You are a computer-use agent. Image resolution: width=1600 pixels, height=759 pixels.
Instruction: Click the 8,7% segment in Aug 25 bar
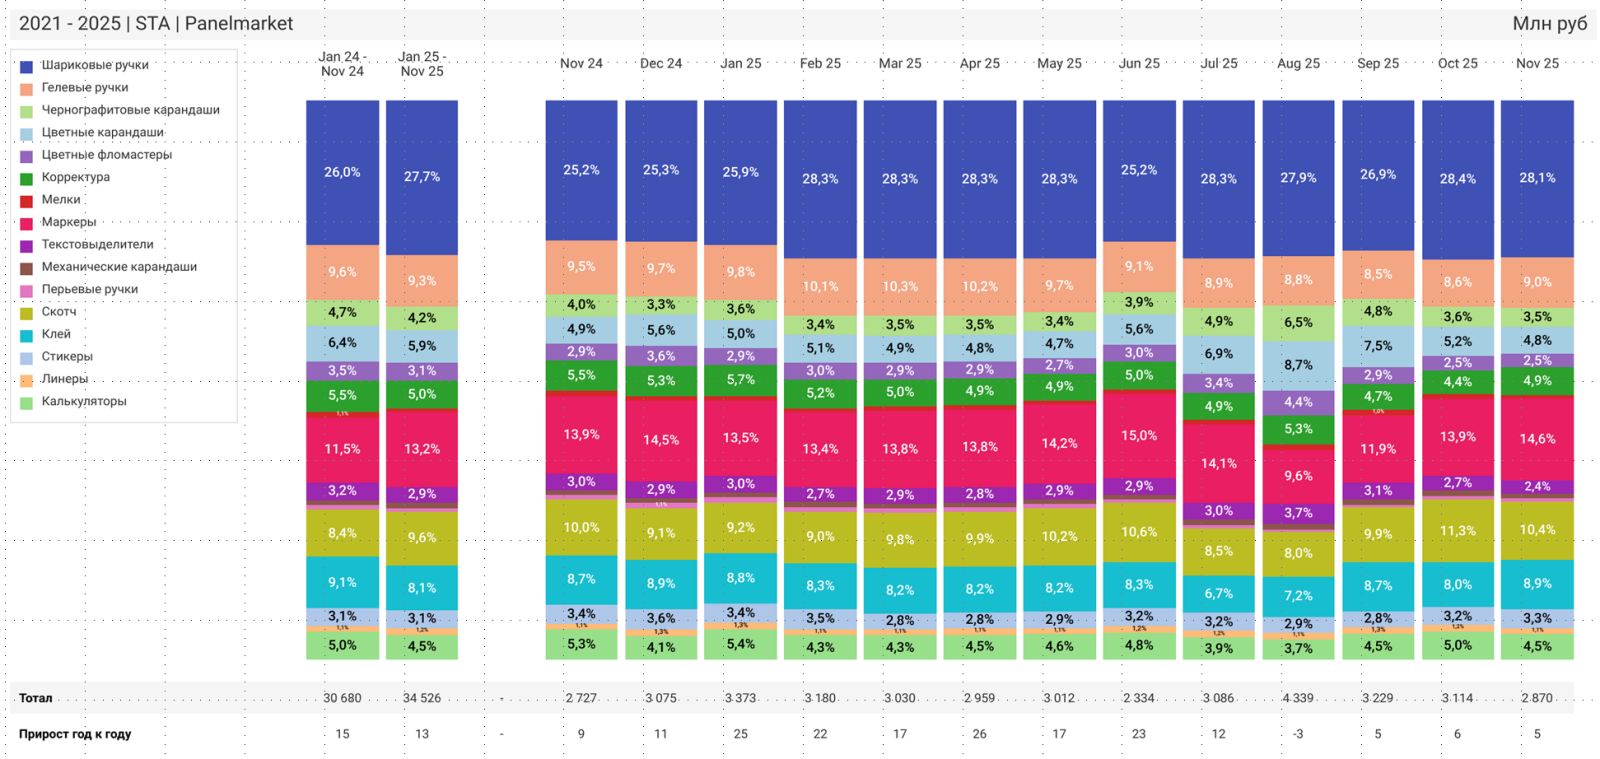pos(1298,365)
